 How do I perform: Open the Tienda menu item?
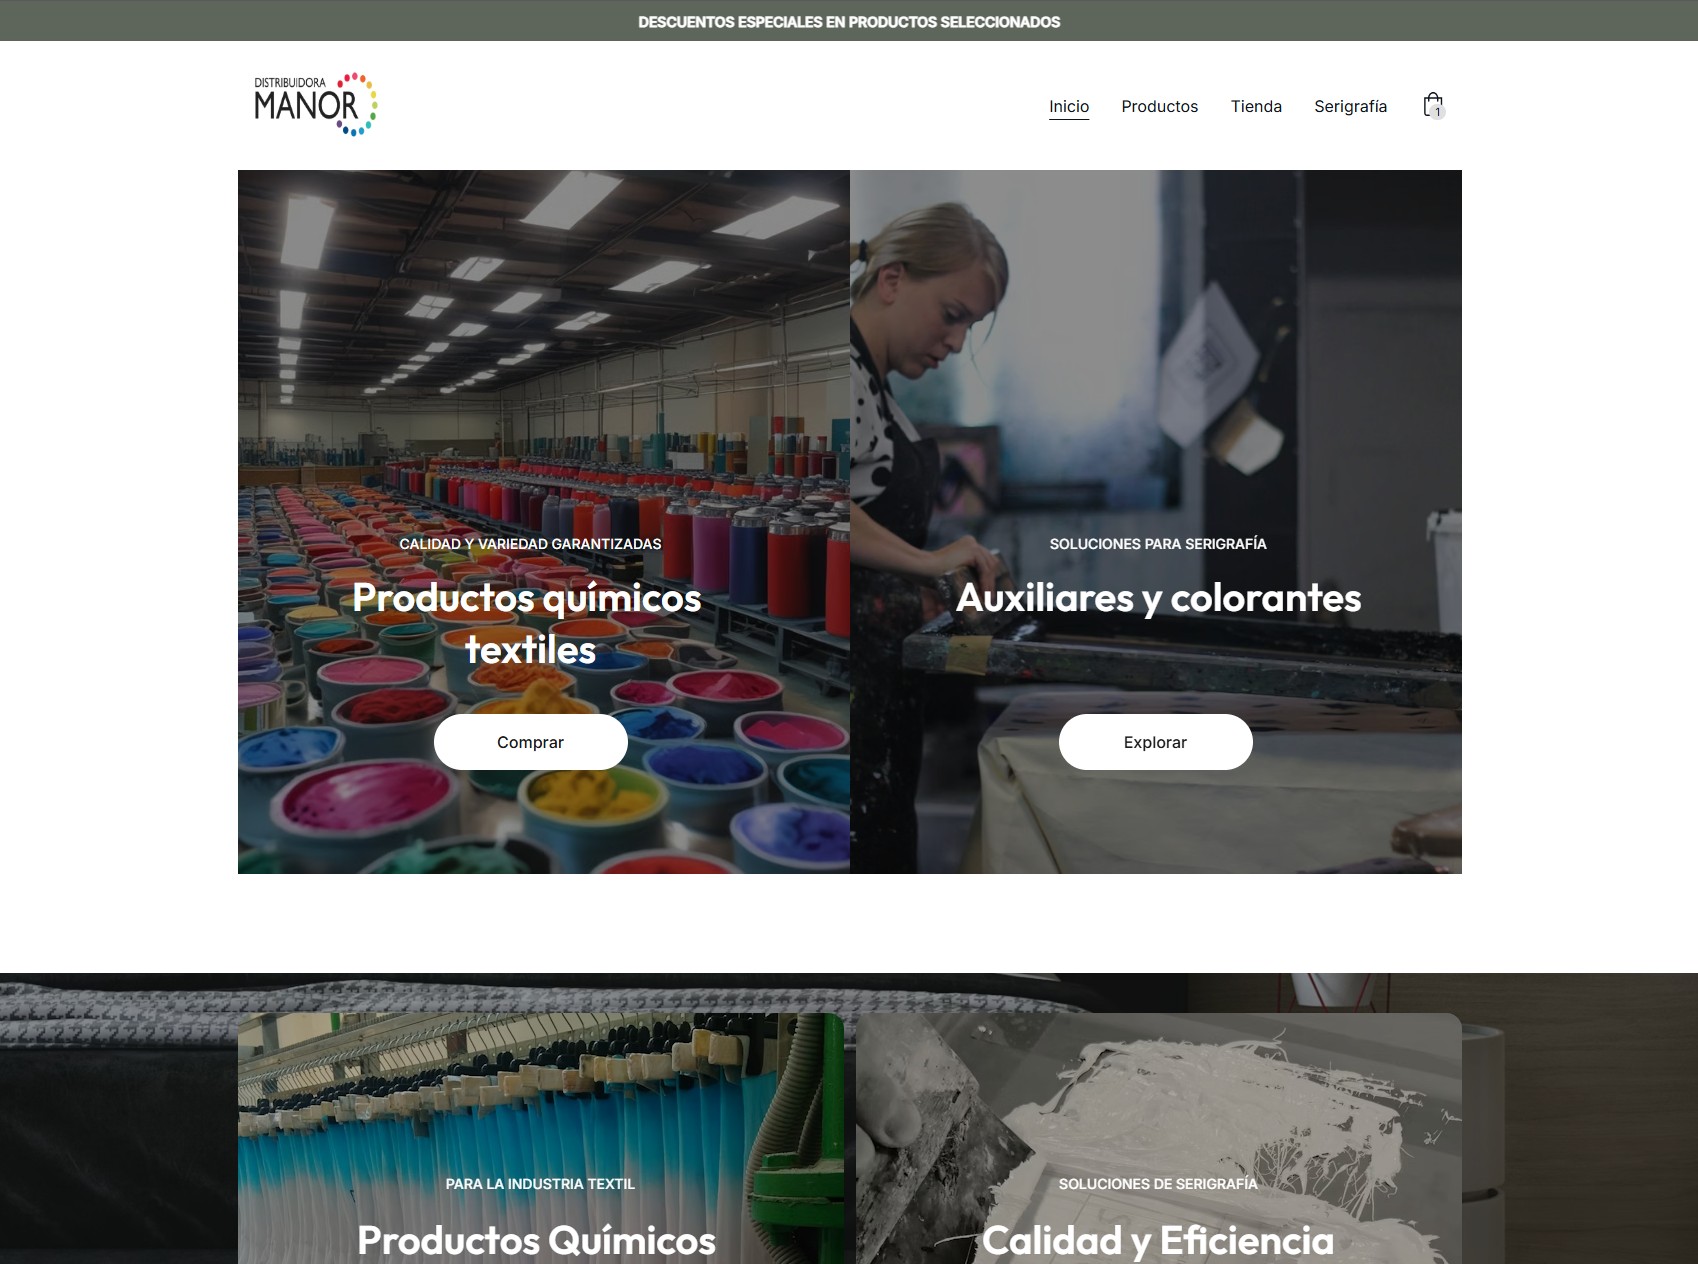[x=1256, y=106]
